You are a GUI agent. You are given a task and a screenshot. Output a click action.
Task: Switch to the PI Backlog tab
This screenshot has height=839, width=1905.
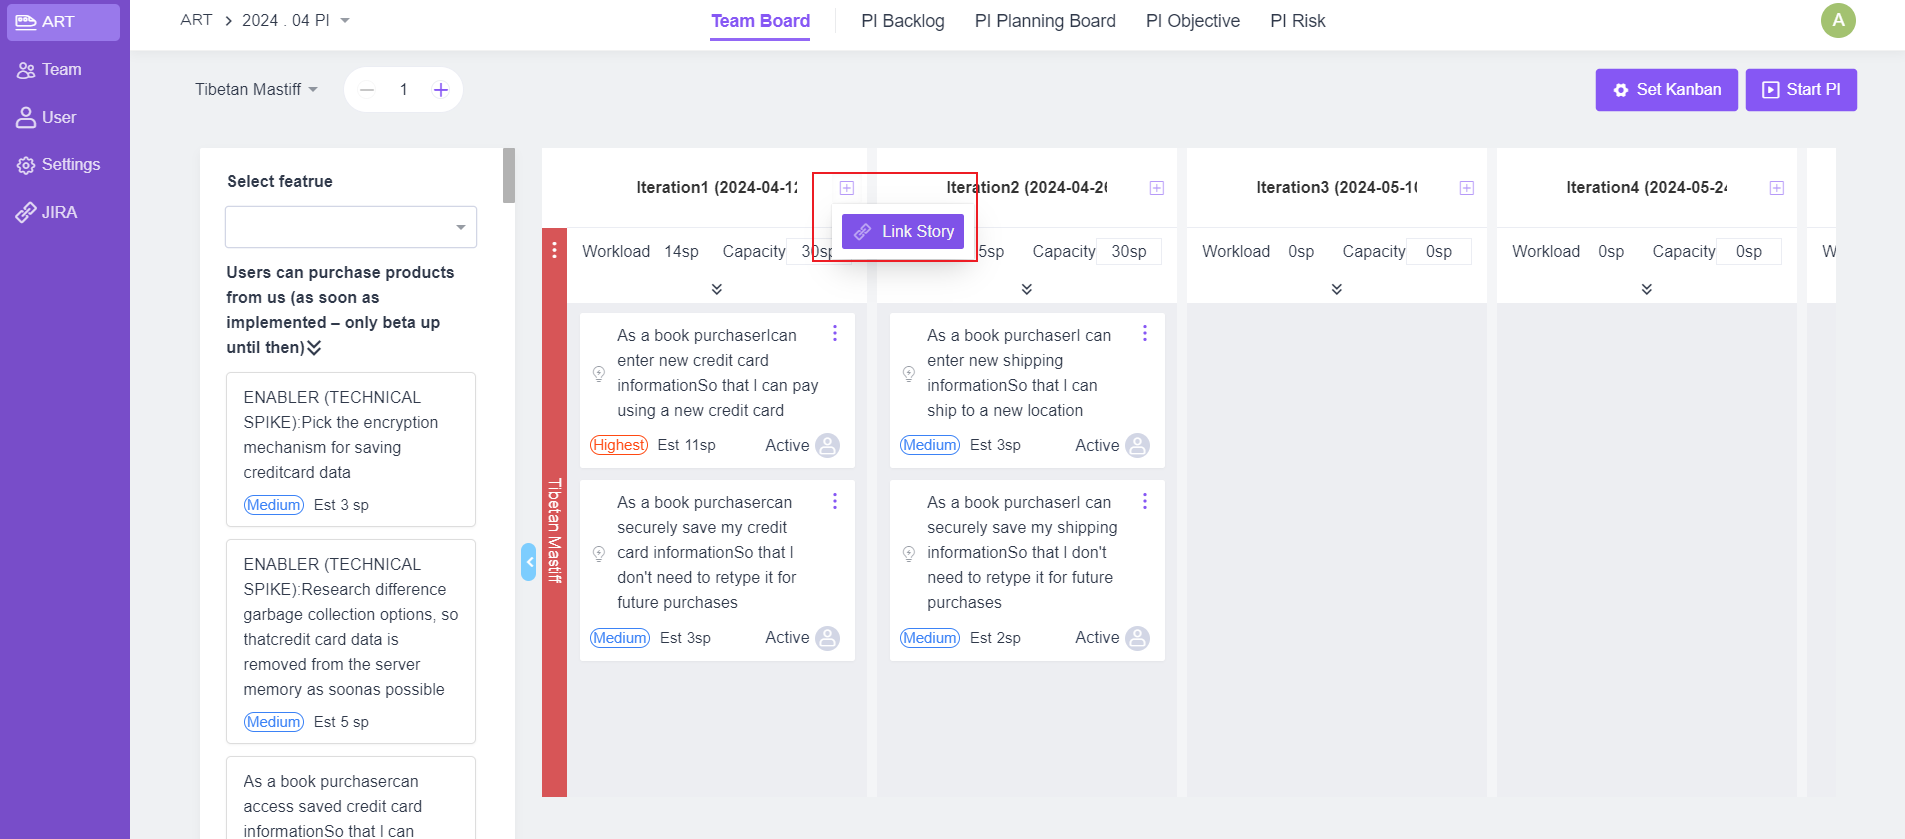coord(902,21)
